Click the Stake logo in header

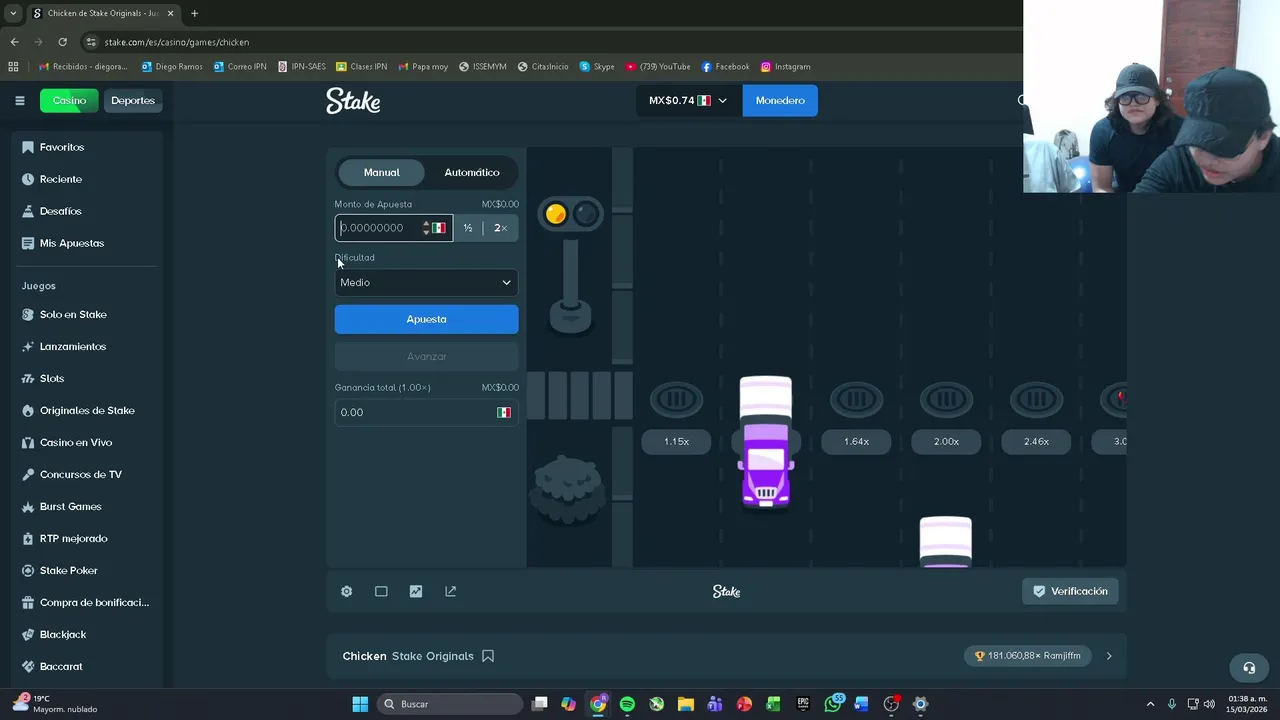click(x=353, y=101)
